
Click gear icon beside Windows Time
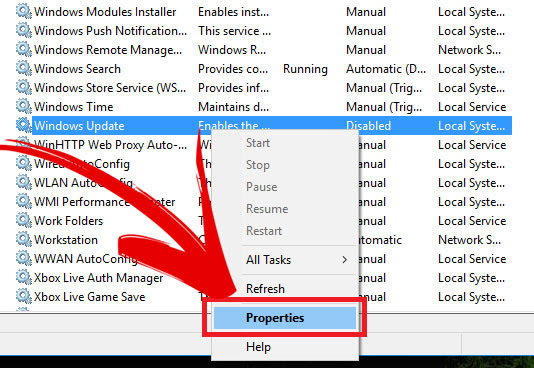(x=23, y=107)
